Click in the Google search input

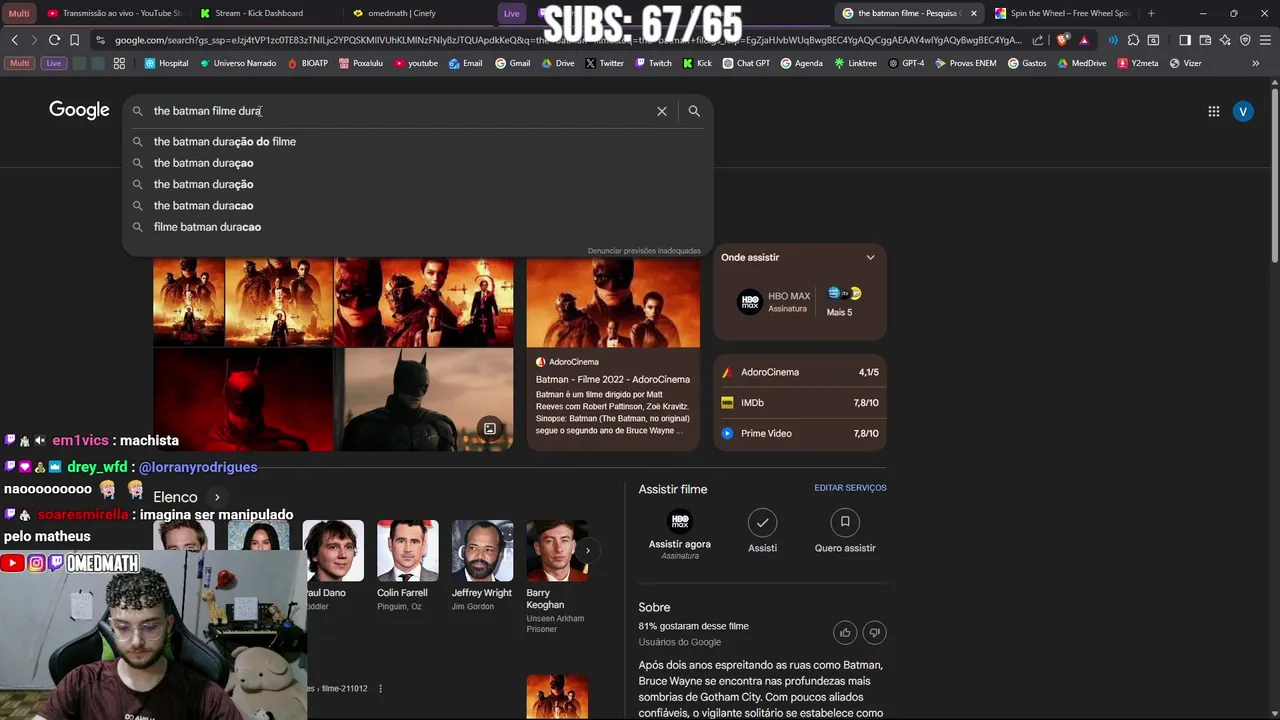(400, 111)
